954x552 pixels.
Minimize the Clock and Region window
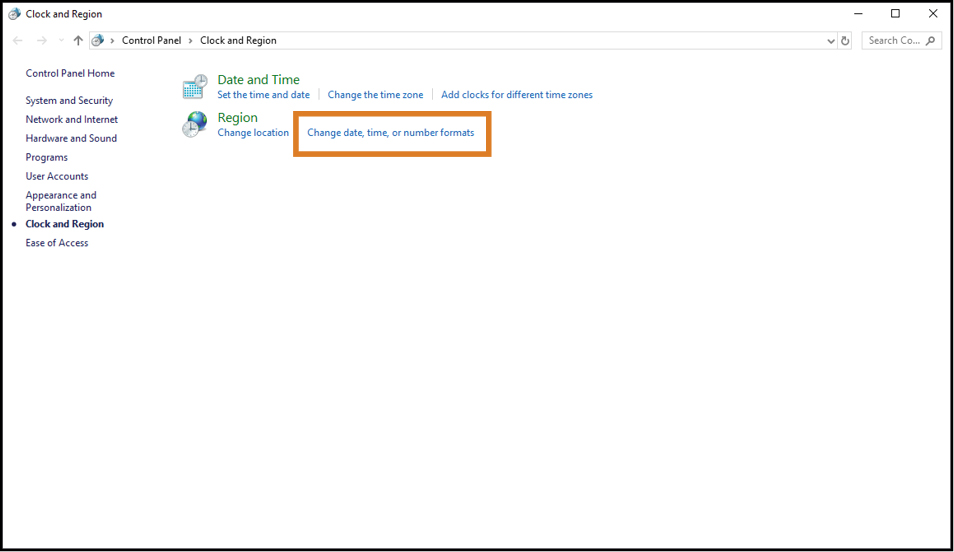pyautogui.click(x=858, y=13)
